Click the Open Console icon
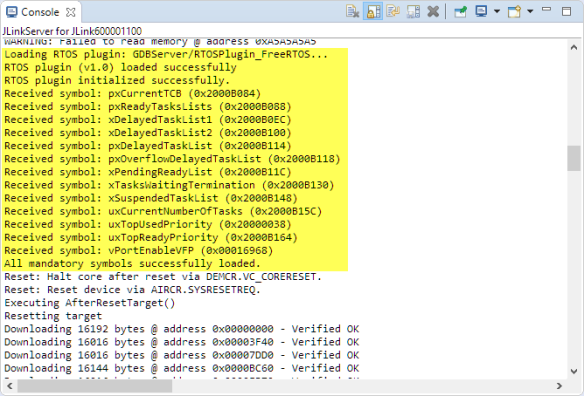Image resolution: width=584 pixels, height=396 pixels. click(514, 11)
